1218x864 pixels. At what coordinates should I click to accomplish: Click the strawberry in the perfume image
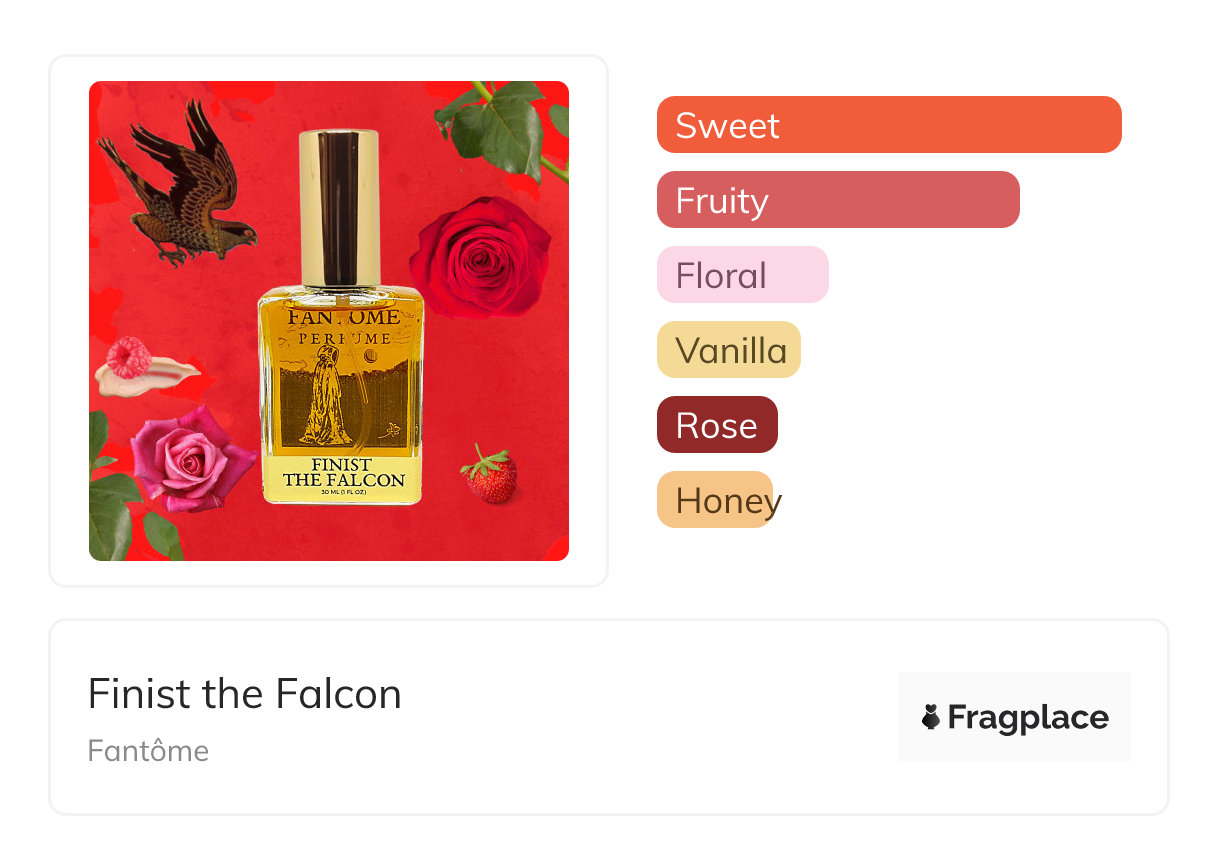click(x=491, y=476)
